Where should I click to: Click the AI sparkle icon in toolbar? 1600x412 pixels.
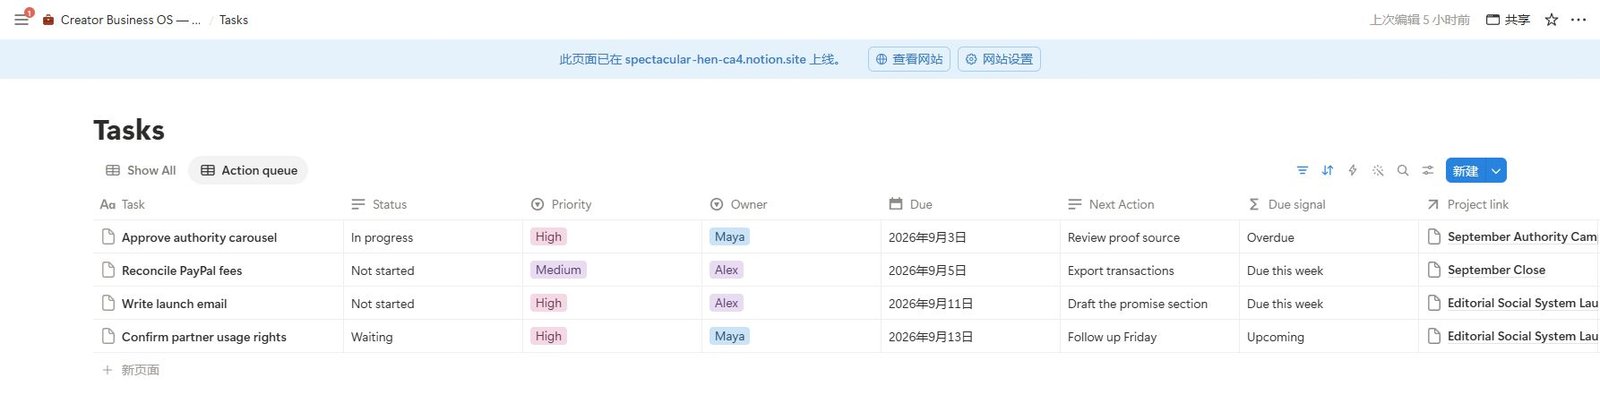coord(1378,171)
